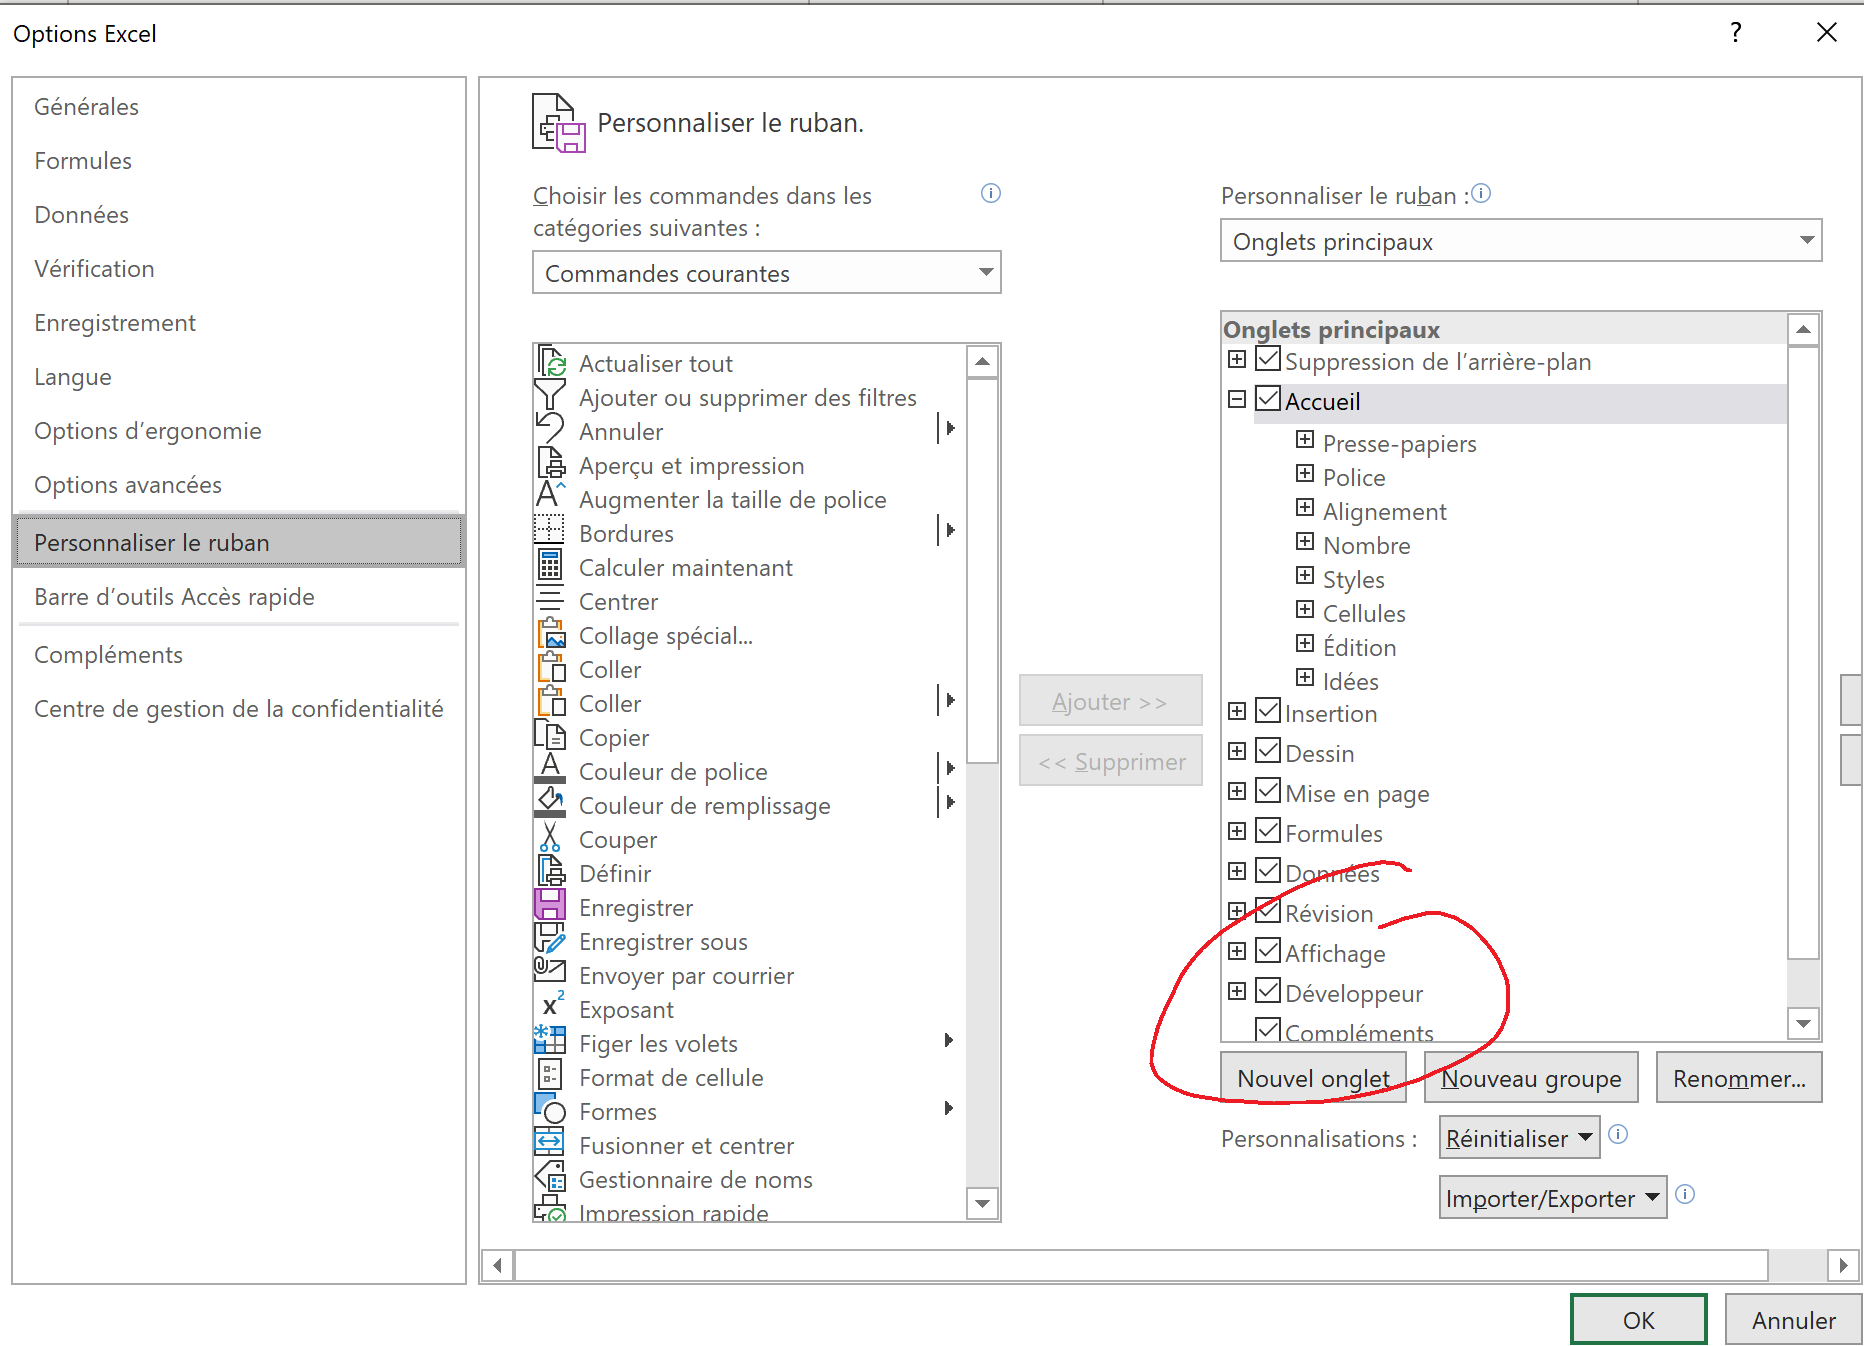The height and width of the screenshot is (1346, 1864).
Task: Click the Couleur de remplissage paint bucket icon
Action: click(550, 804)
